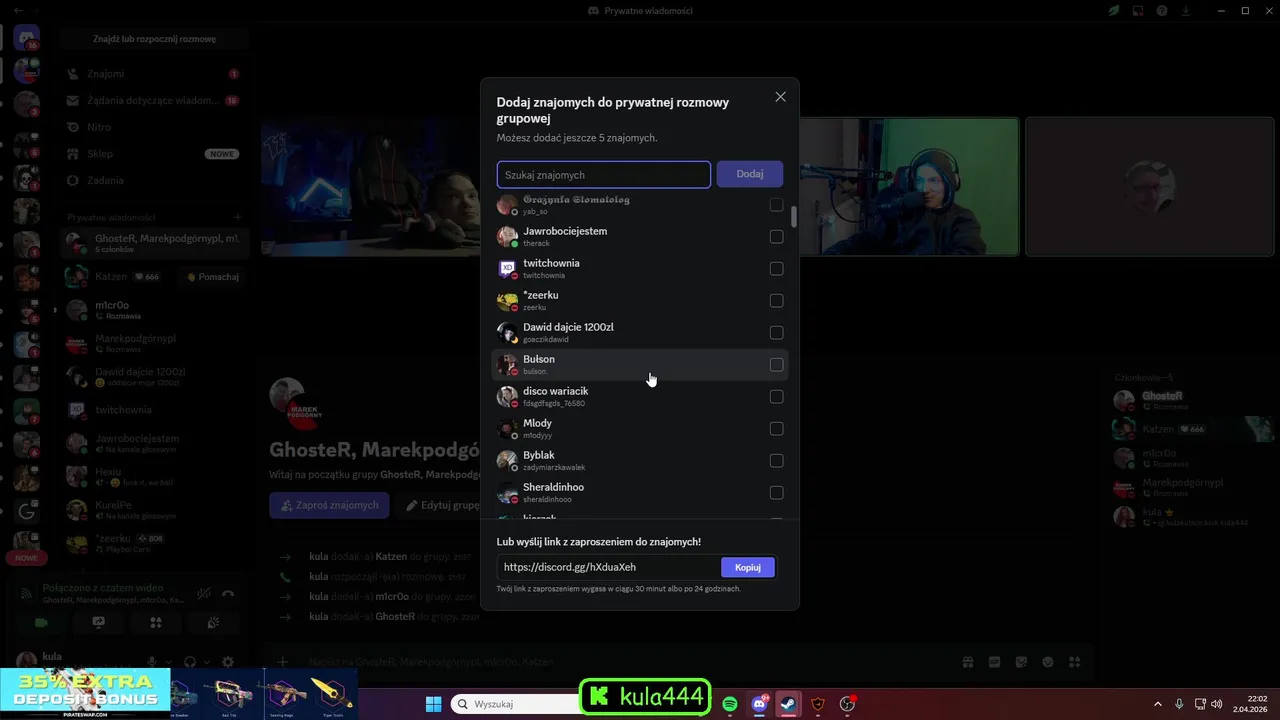The height and width of the screenshot is (720, 1280).
Task: Open Marekpodgórnypl direct message
Action: click(153, 343)
